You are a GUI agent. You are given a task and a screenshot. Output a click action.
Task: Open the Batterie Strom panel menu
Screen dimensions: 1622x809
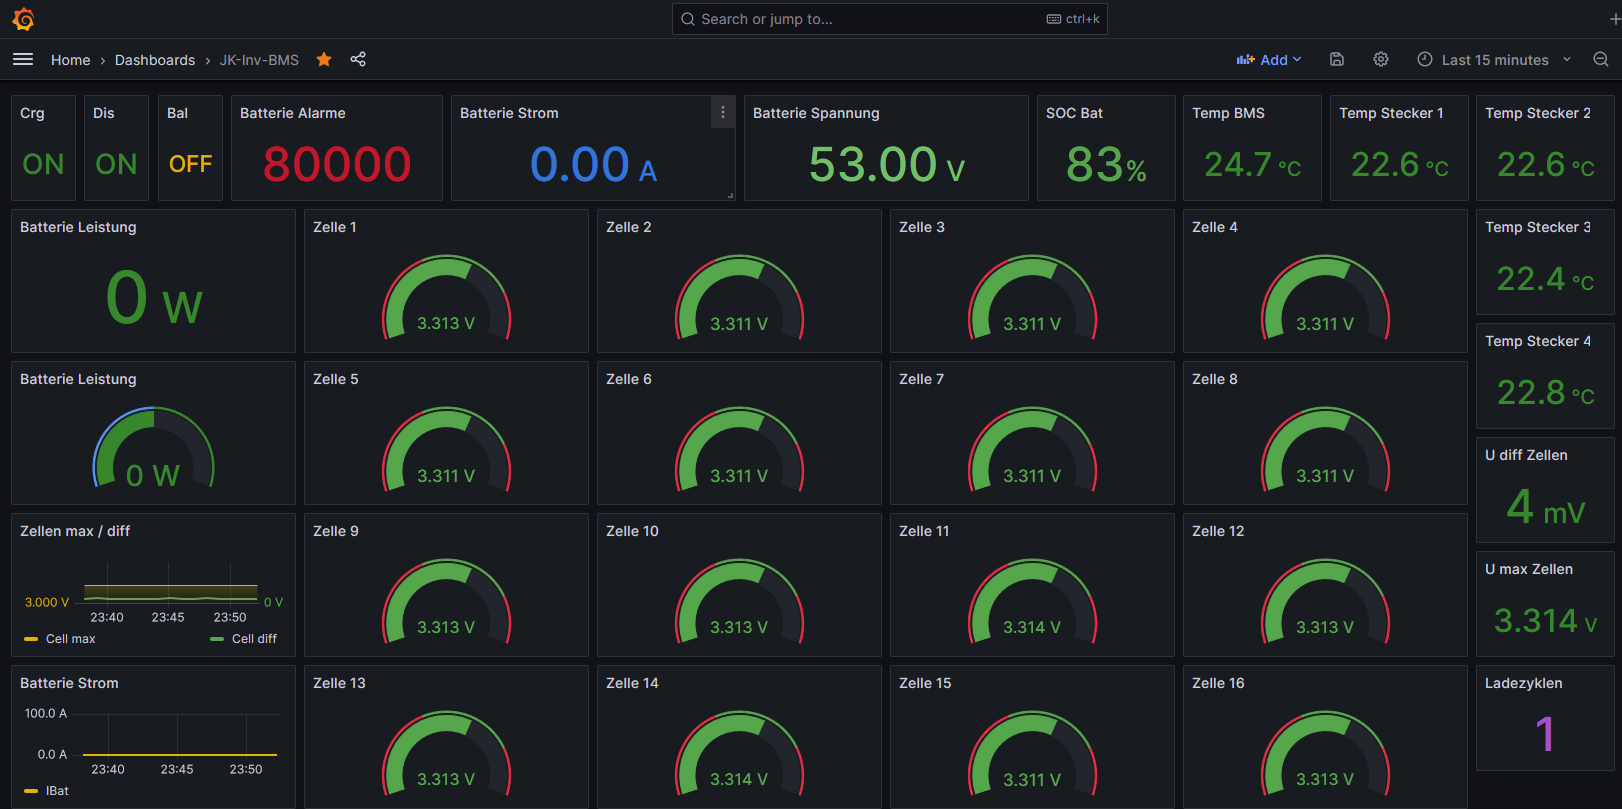click(x=723, y=113)
